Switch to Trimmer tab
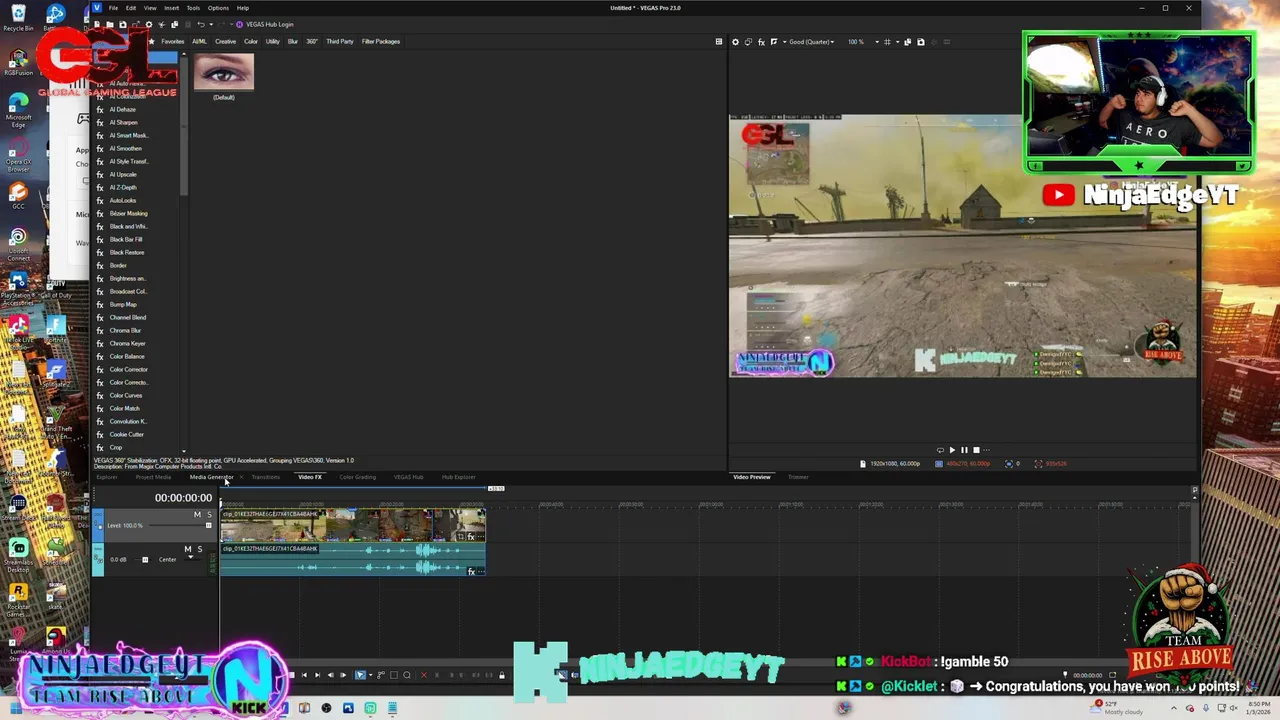 [798, 477]
